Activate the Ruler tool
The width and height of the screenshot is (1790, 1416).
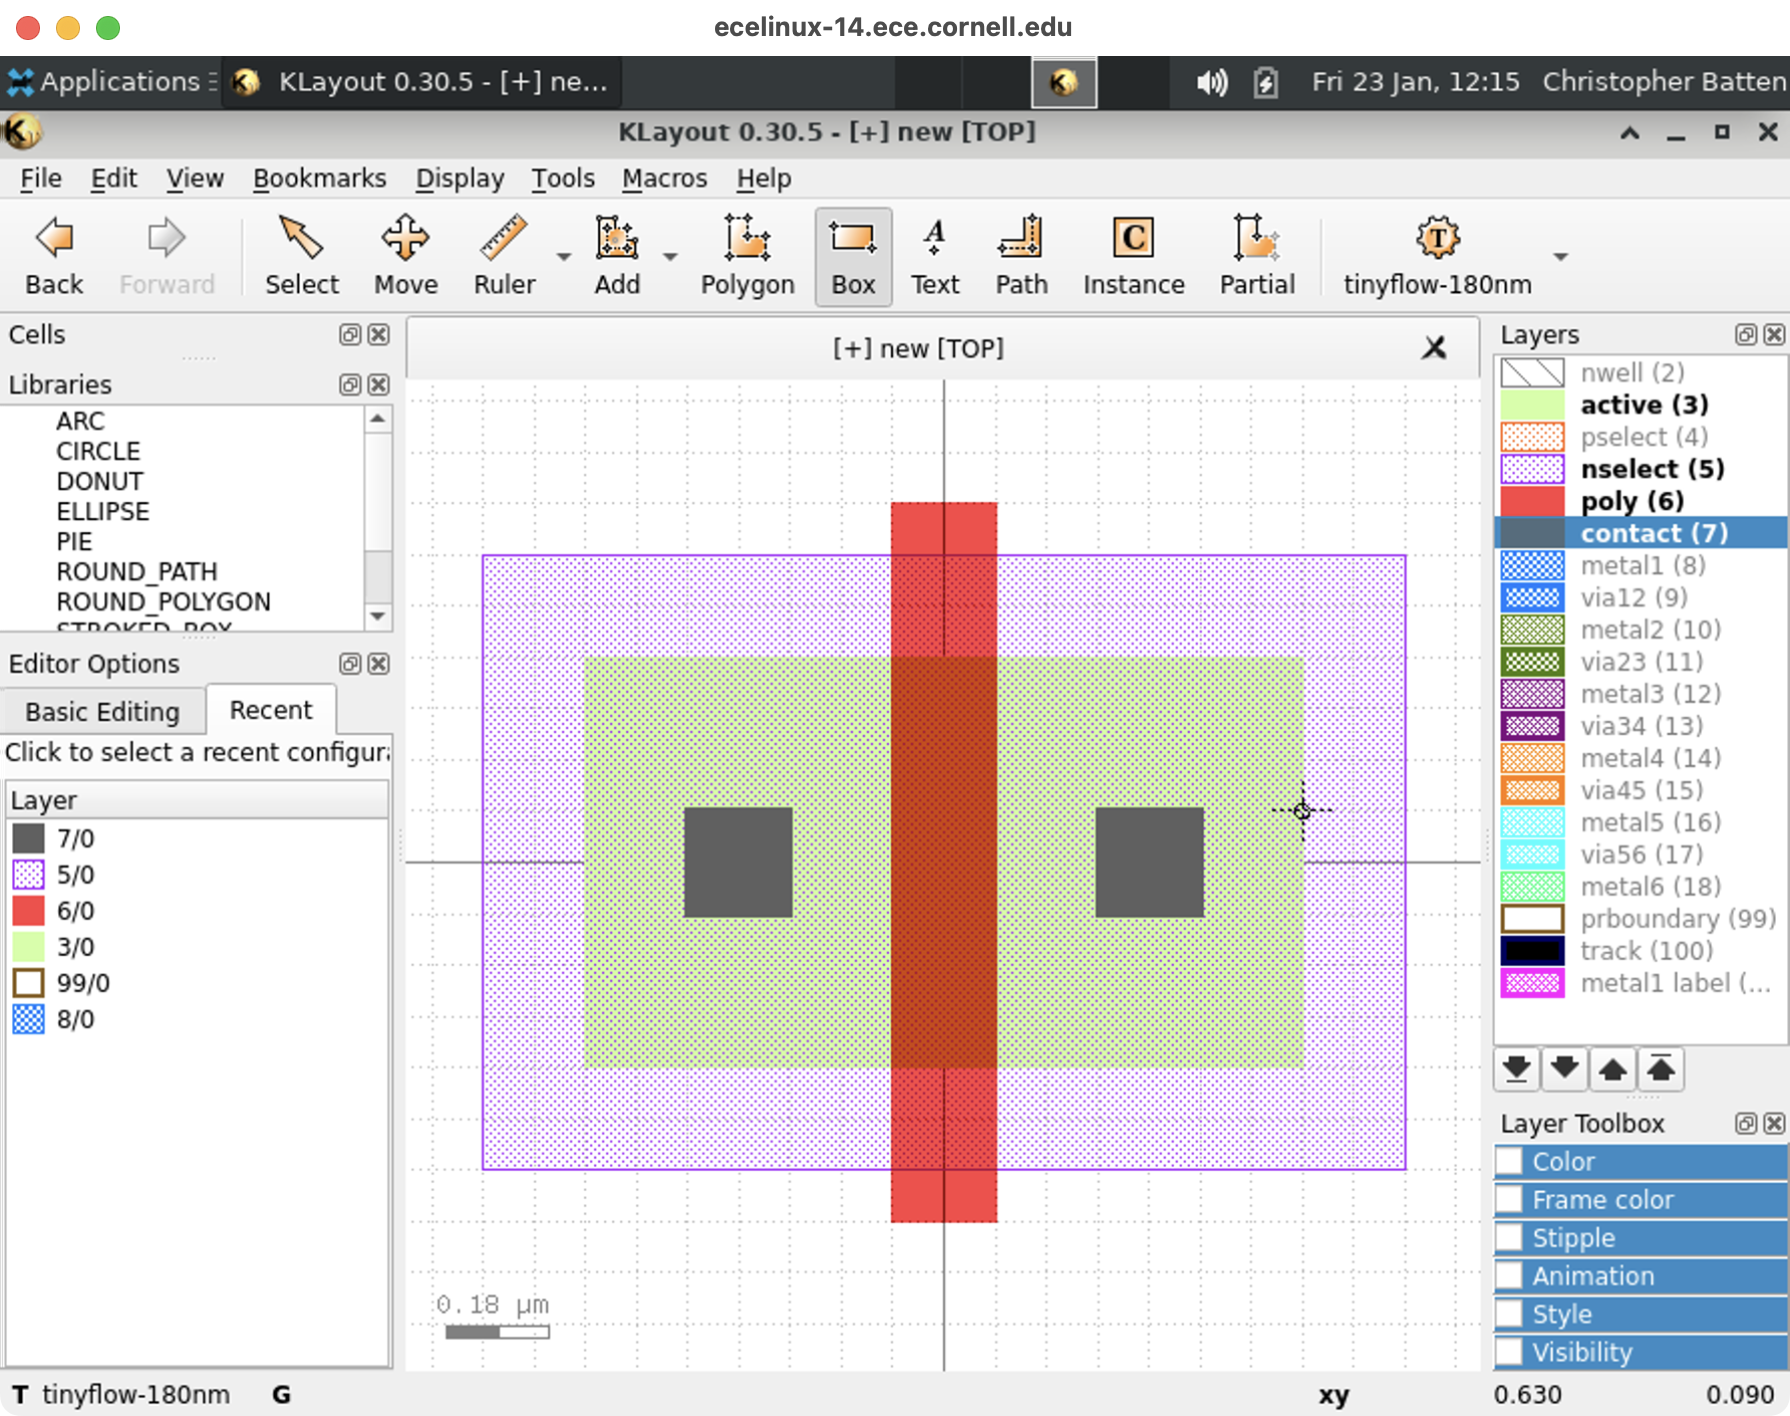click(504, 256)
